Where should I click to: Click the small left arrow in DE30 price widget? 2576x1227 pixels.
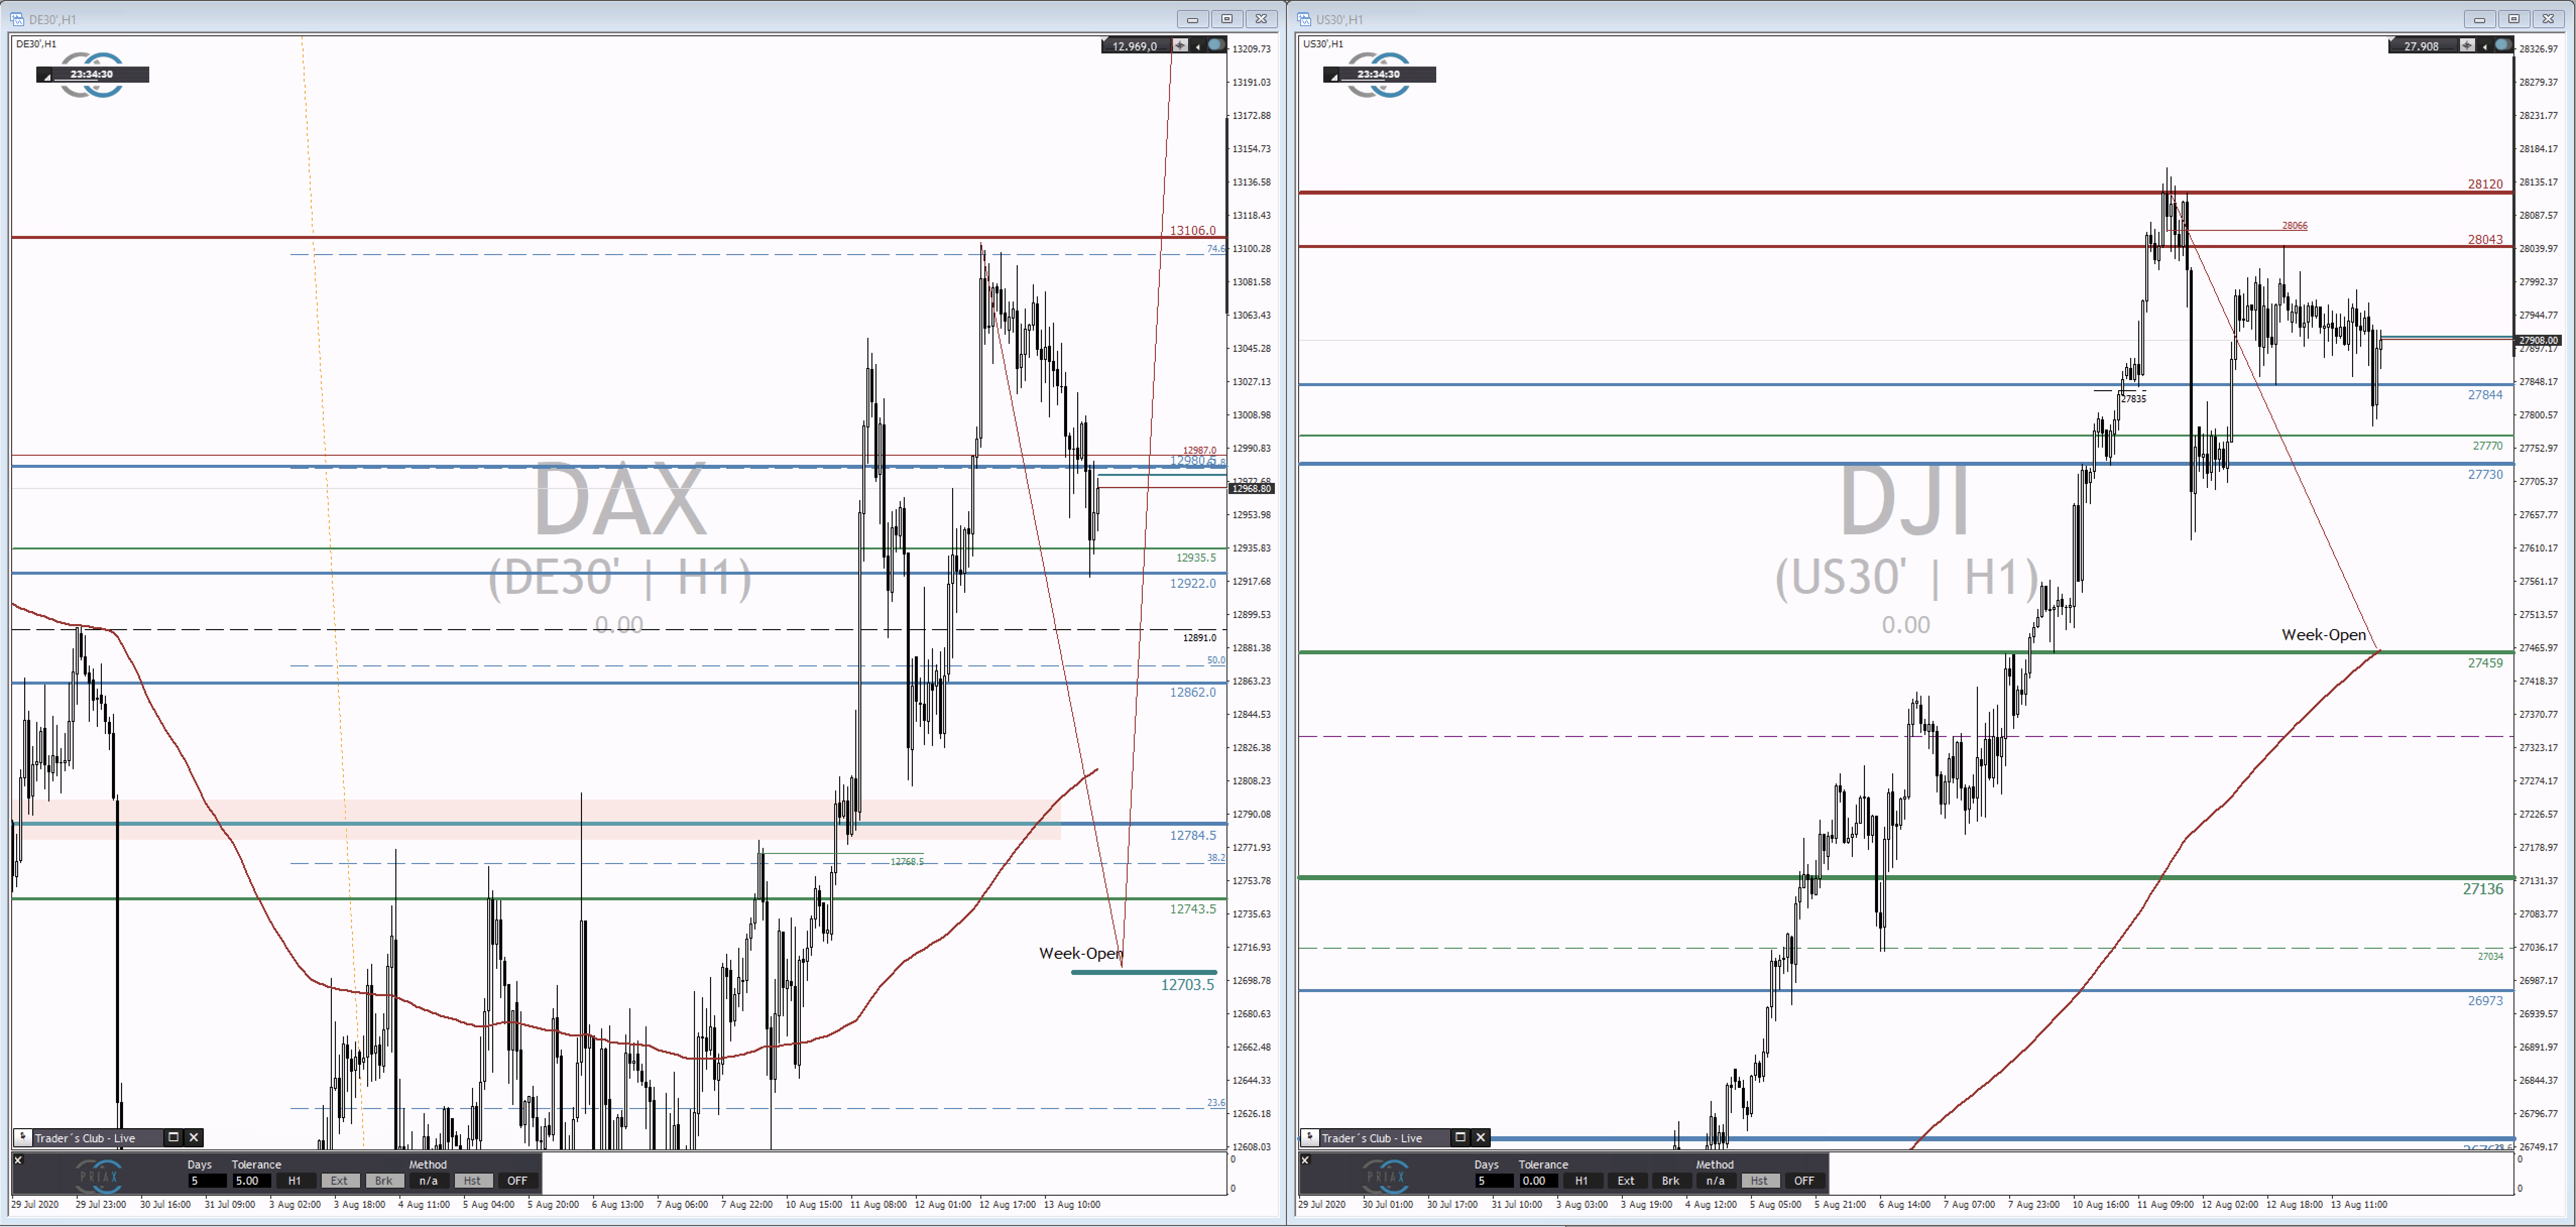point(1198,46)
